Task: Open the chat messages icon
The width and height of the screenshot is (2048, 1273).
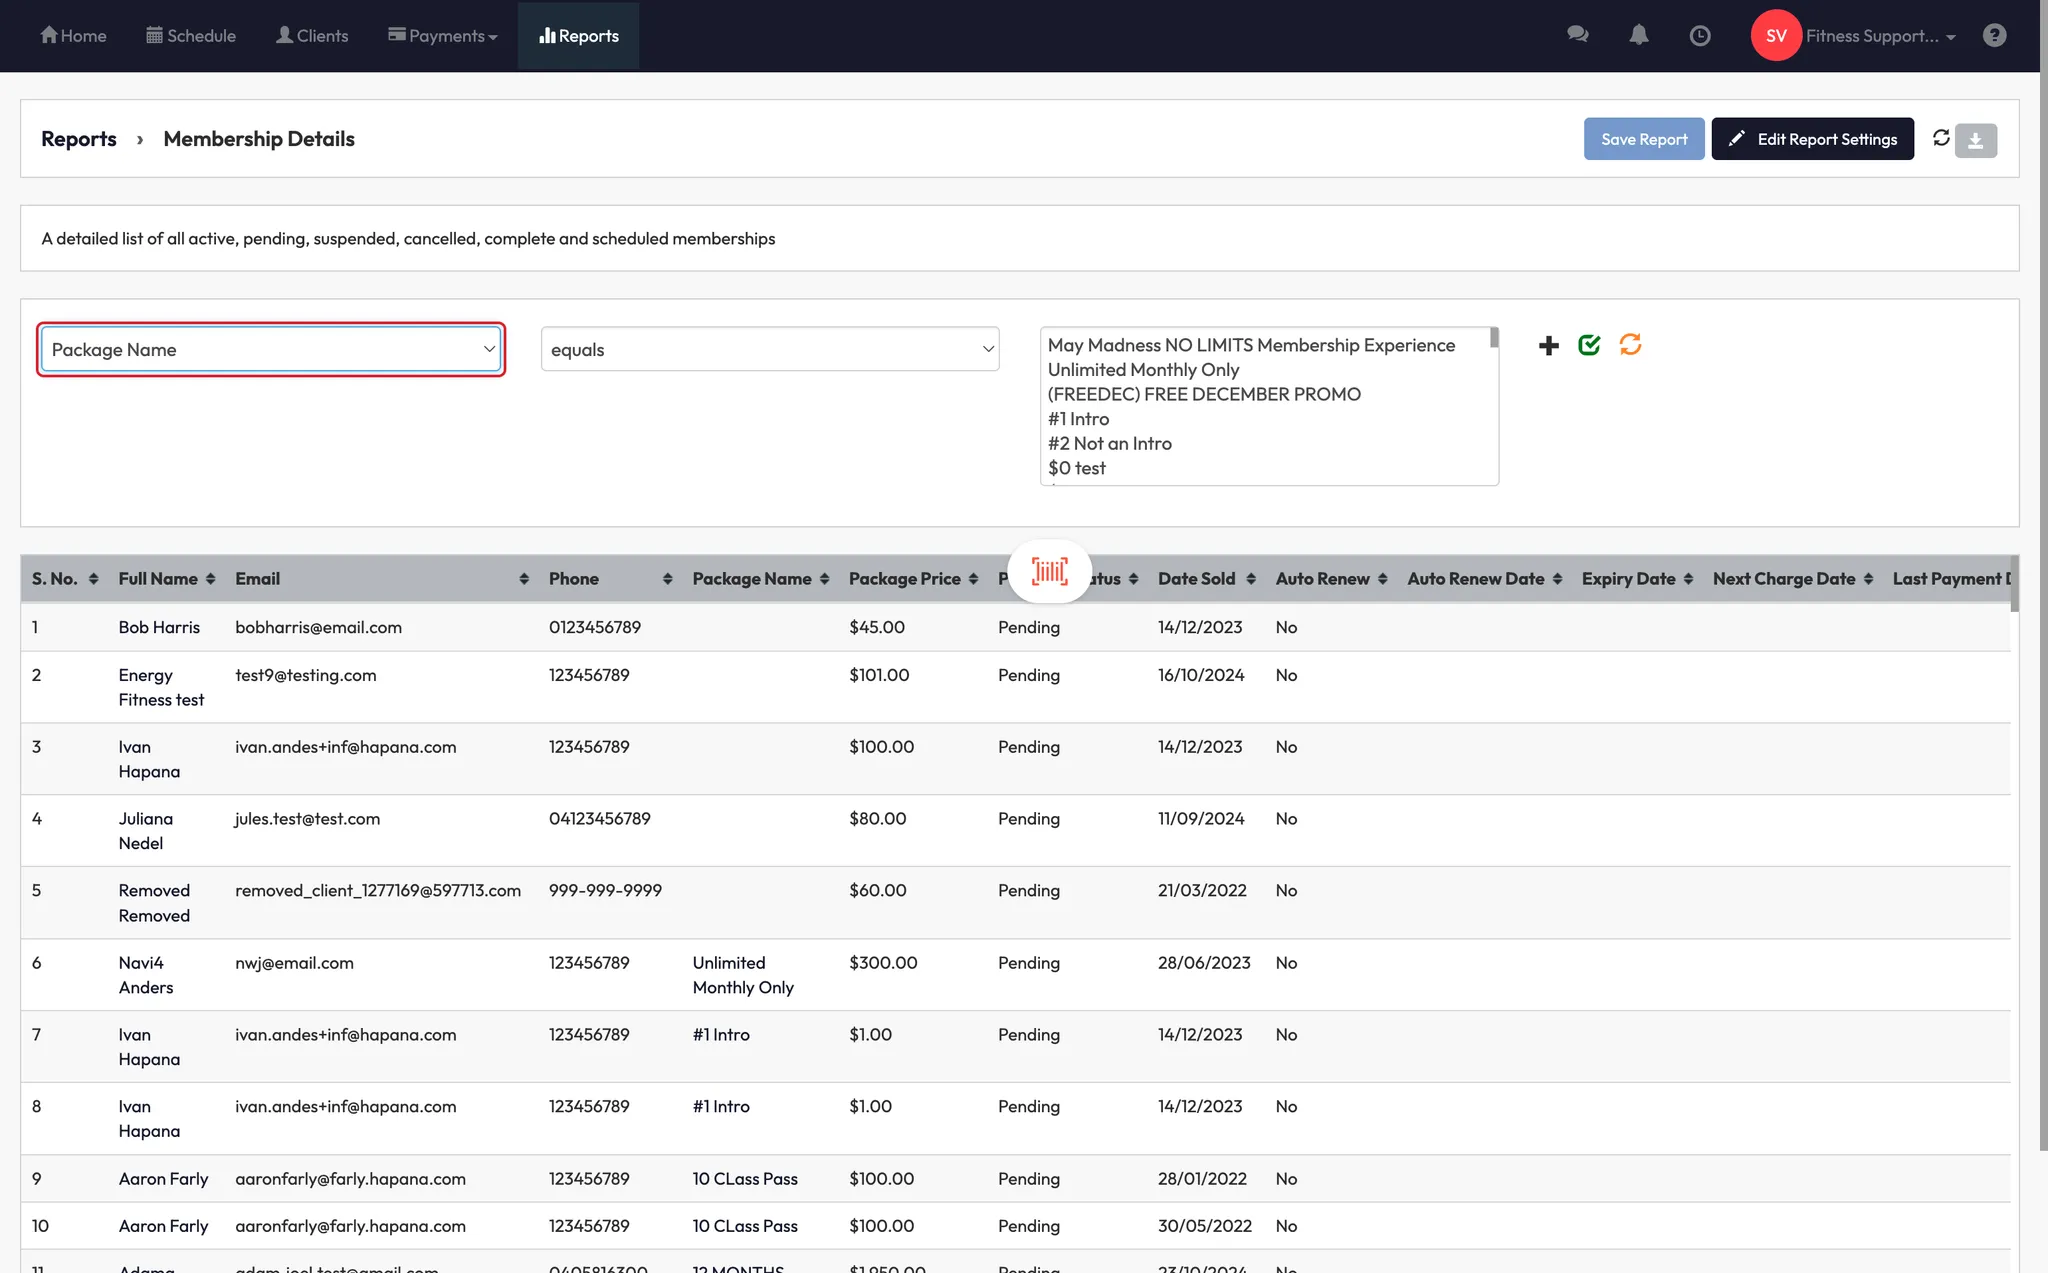Action: point(1577,35)
